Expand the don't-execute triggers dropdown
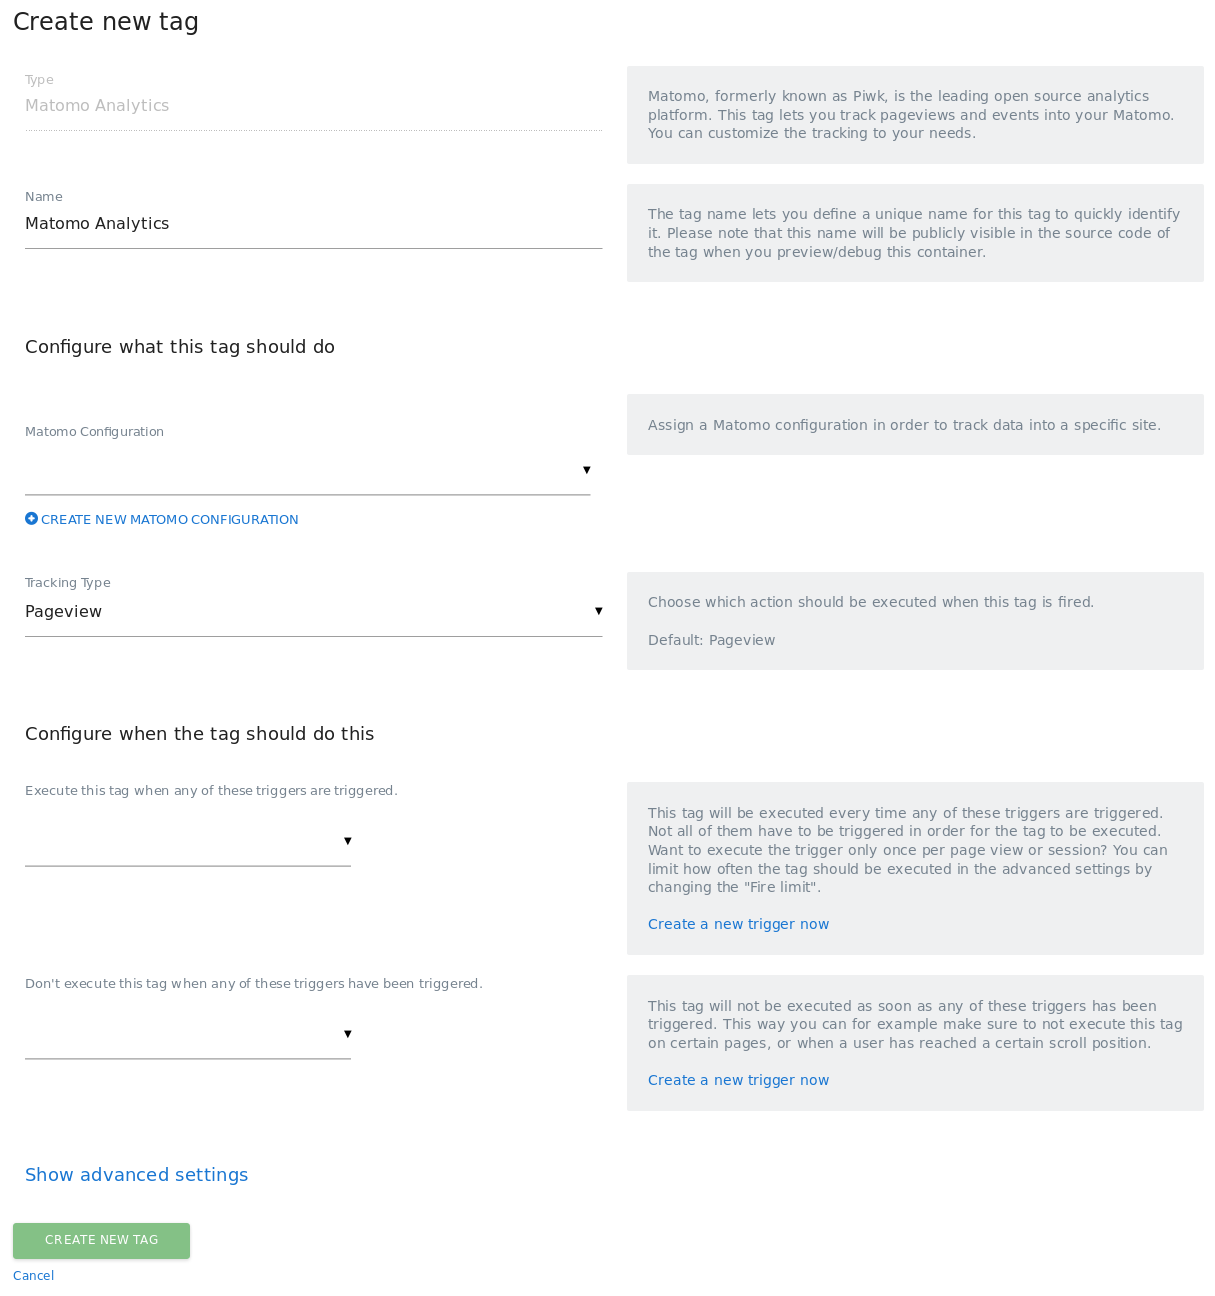The height and width of the screenshot is (1296, 1215). pos(348,1033)
